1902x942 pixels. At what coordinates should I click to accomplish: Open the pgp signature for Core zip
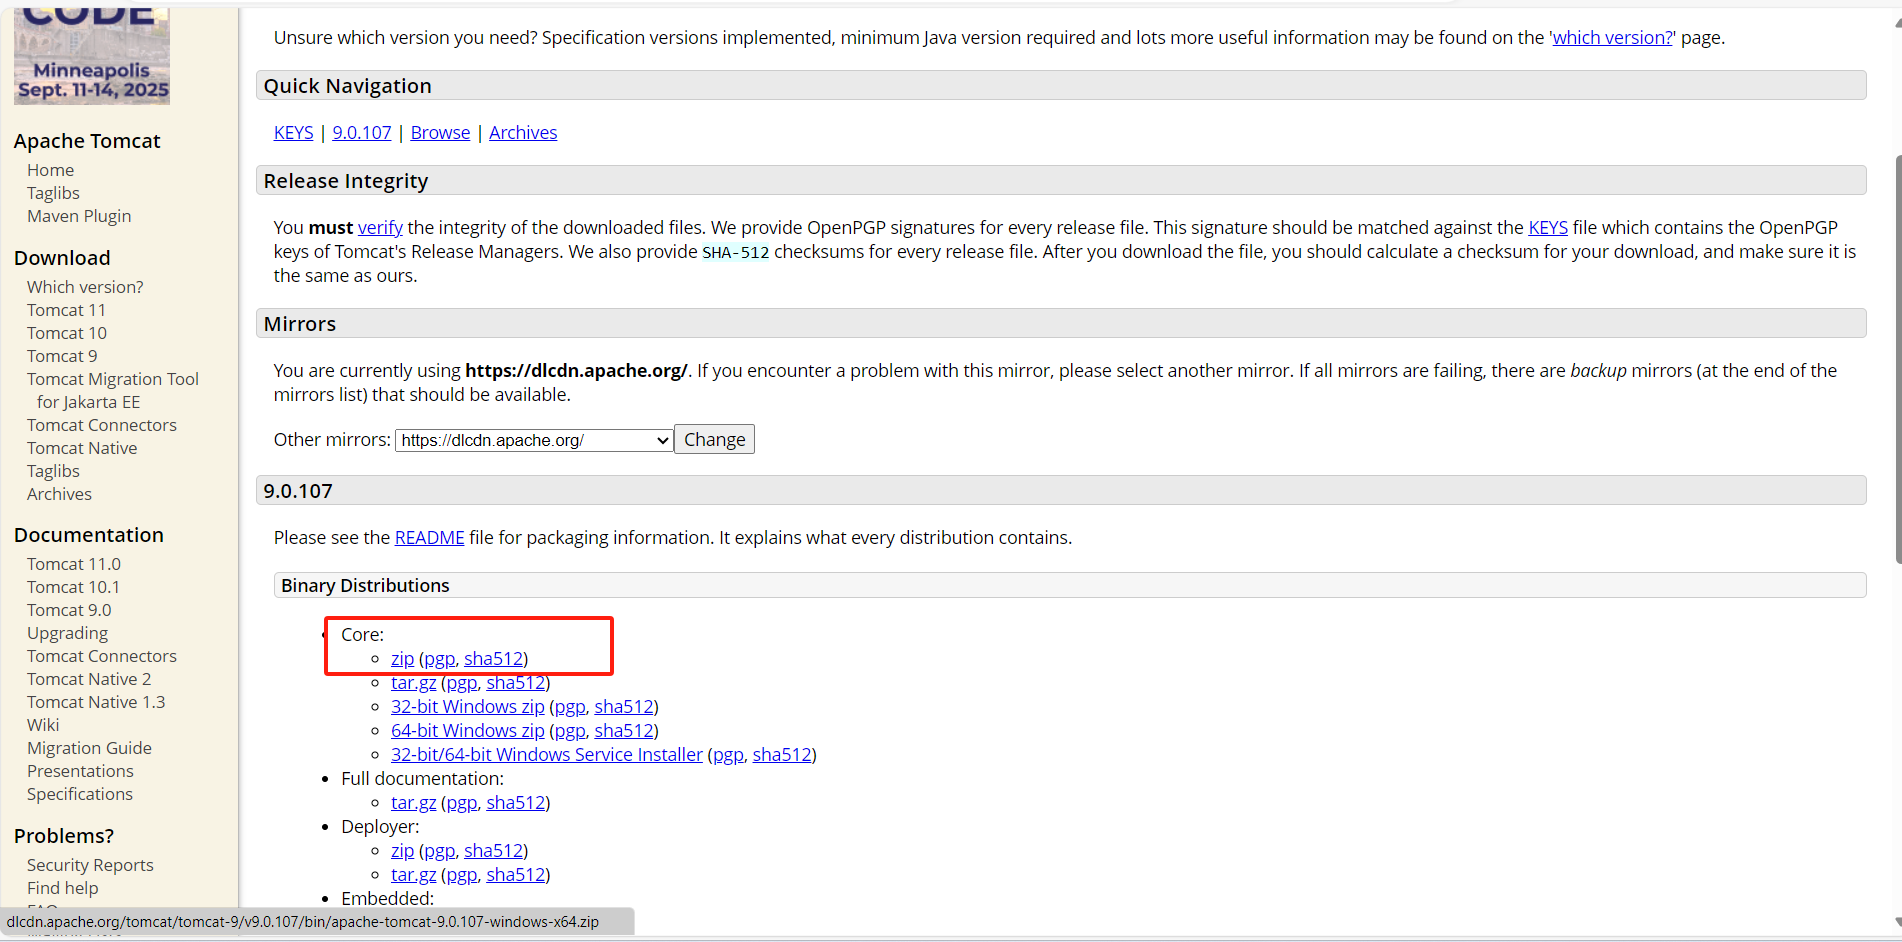[x=440, y=658]
